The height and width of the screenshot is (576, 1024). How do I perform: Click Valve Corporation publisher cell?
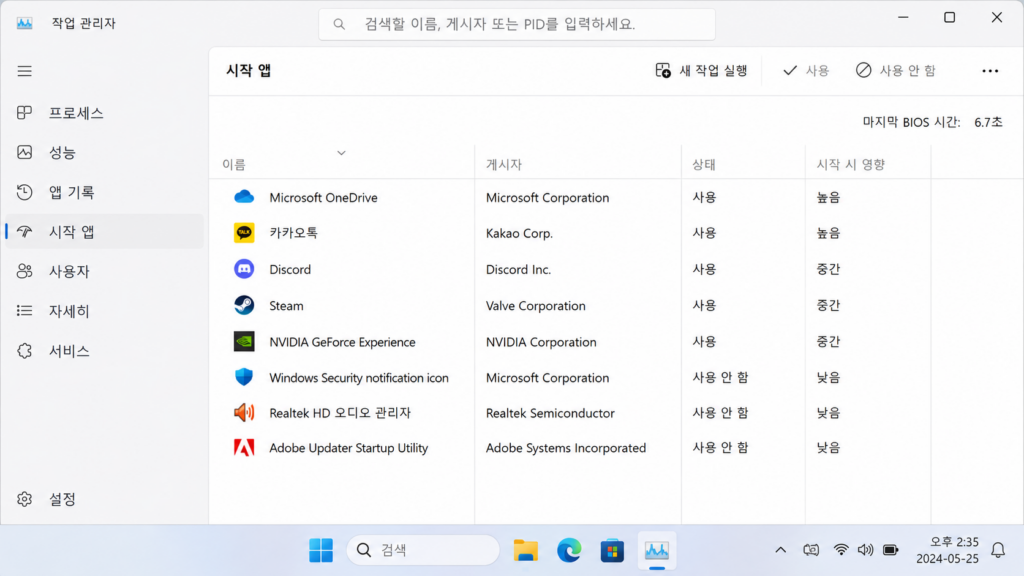click(x=536, y=306)
